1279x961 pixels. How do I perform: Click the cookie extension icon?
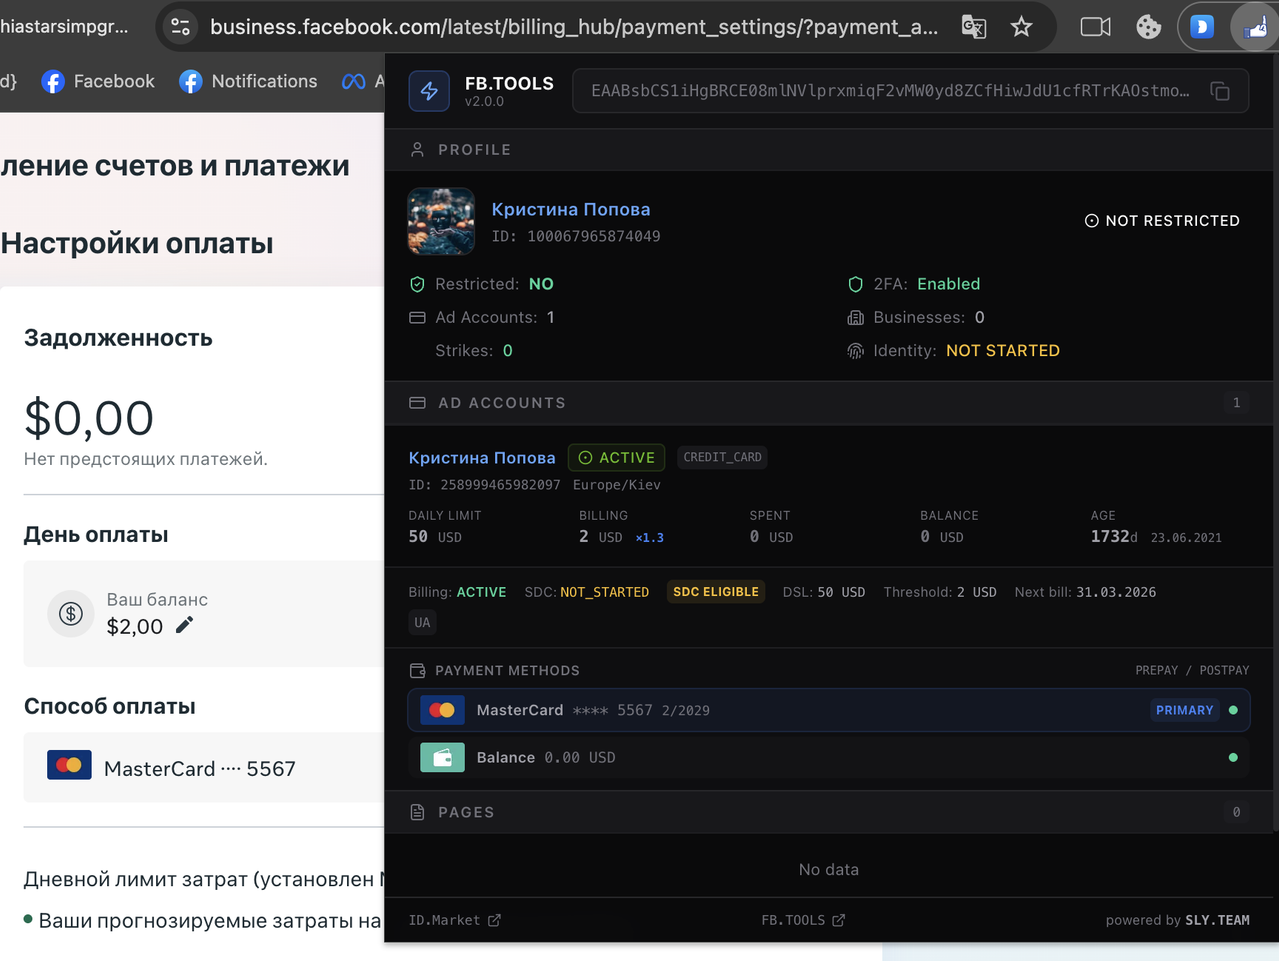coord(1148,27)
